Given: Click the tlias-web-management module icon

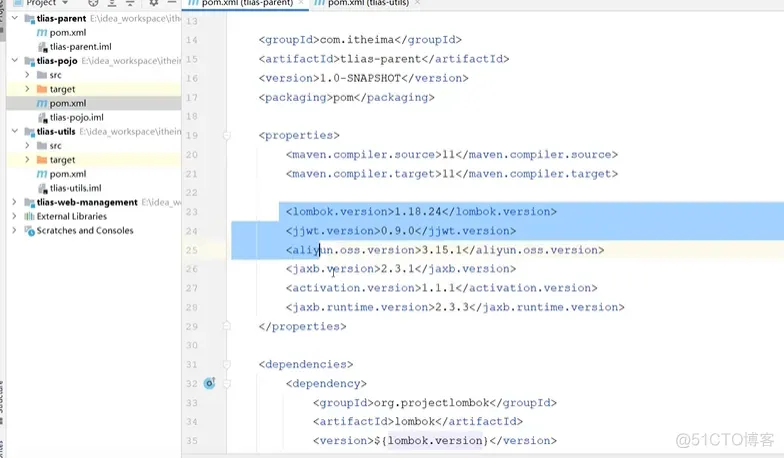Looking at the screenshot, I should tap(30, 202).
